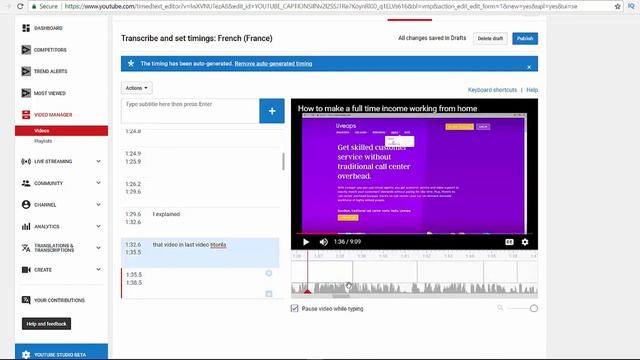This screenshot has height=360, width=640.
Task: Click the Video Manager icon
Action: 26,115
